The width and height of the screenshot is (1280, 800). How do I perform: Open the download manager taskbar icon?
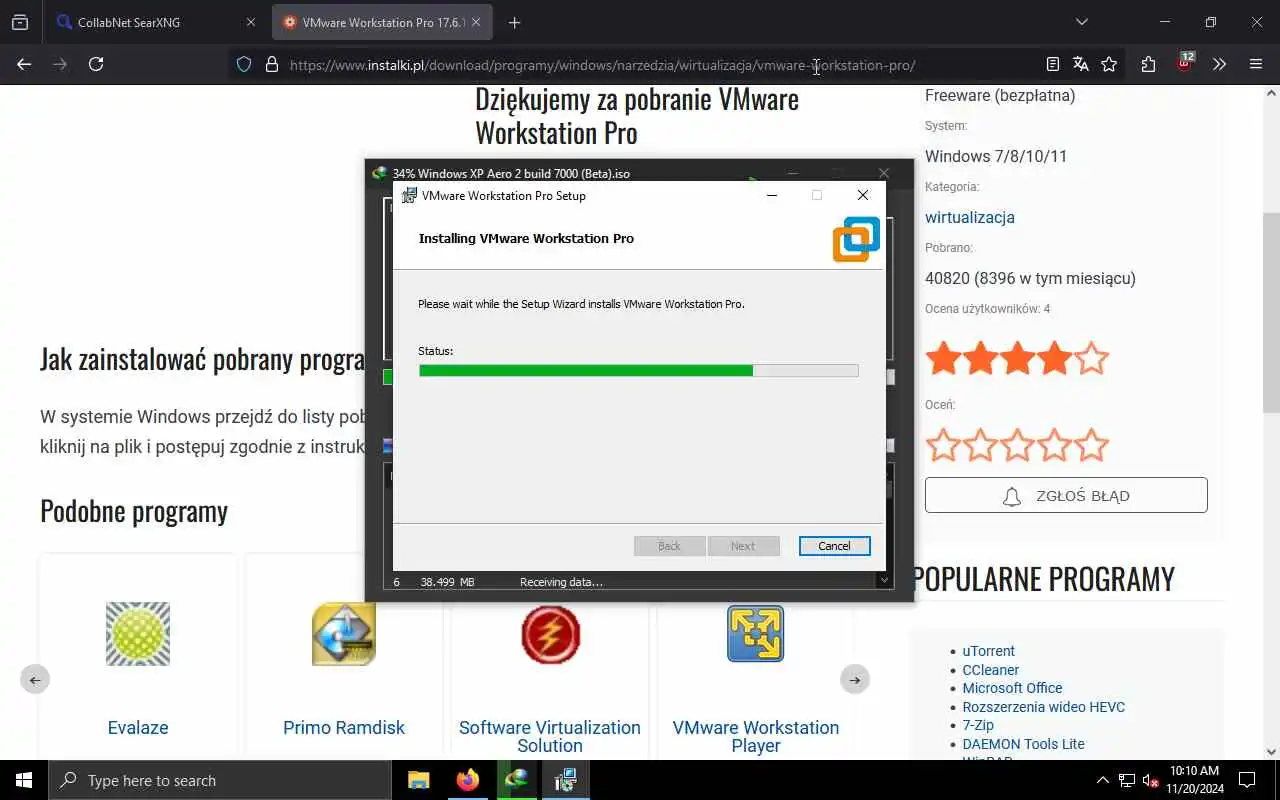[x=516, y=780]
